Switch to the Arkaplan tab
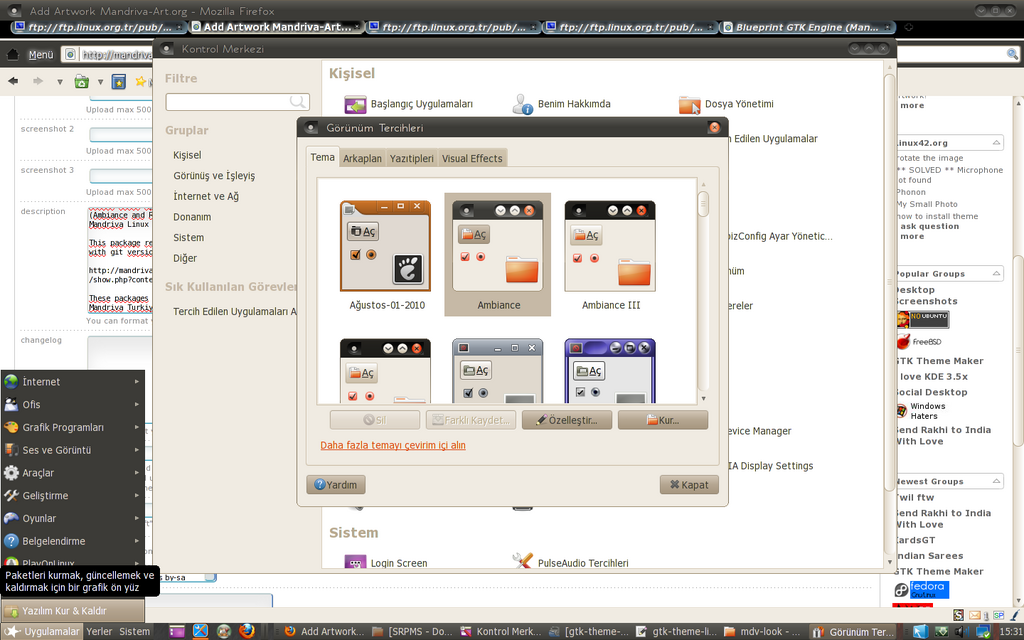 click(x=362, y=158)
